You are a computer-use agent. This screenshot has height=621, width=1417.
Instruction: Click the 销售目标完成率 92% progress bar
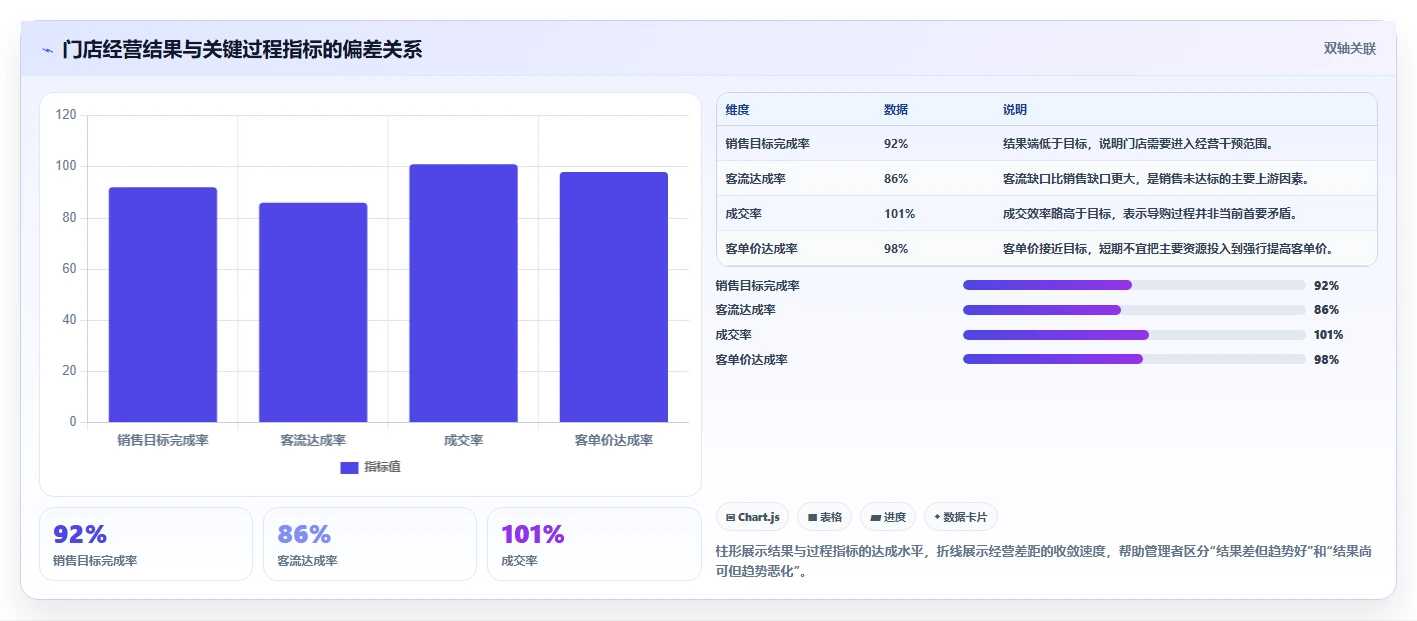coord(1134,285)
